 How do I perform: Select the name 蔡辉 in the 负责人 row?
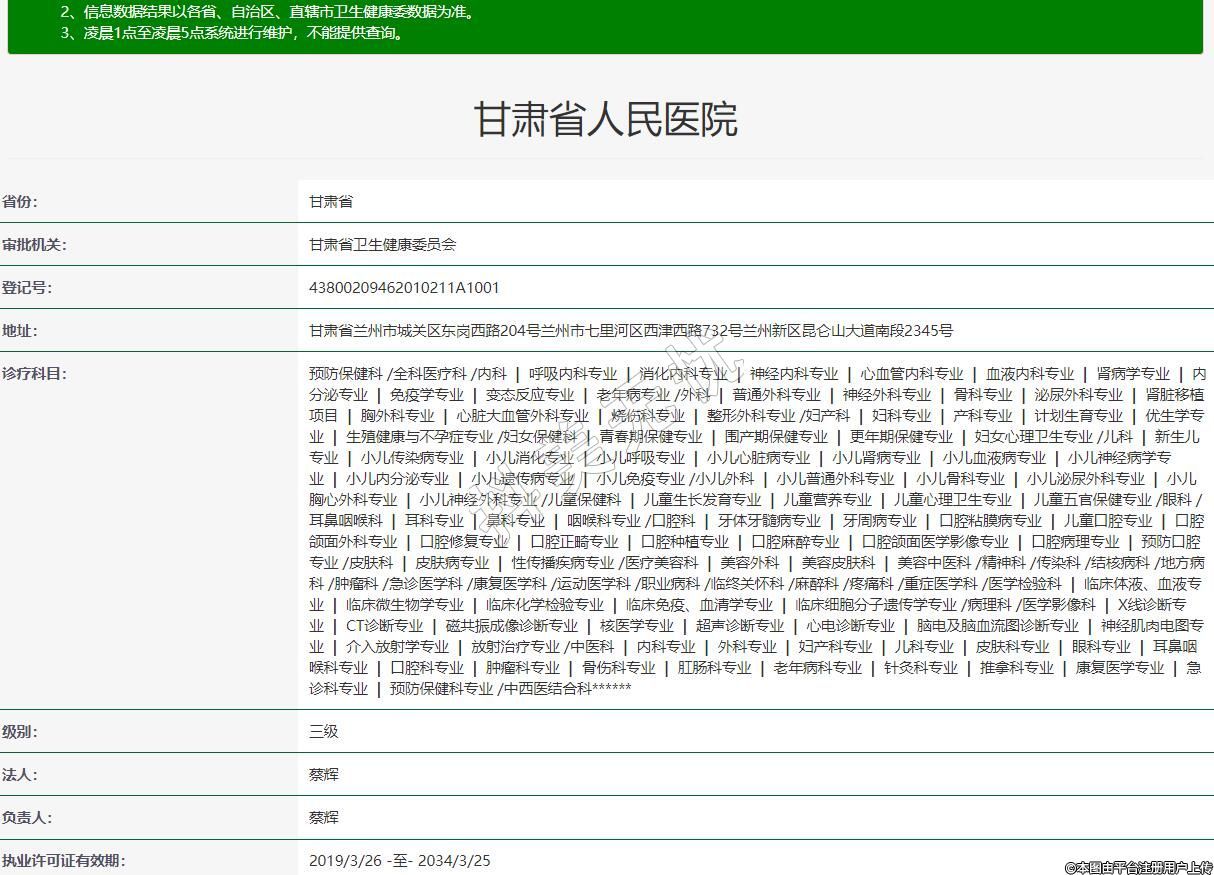(324, 817)
